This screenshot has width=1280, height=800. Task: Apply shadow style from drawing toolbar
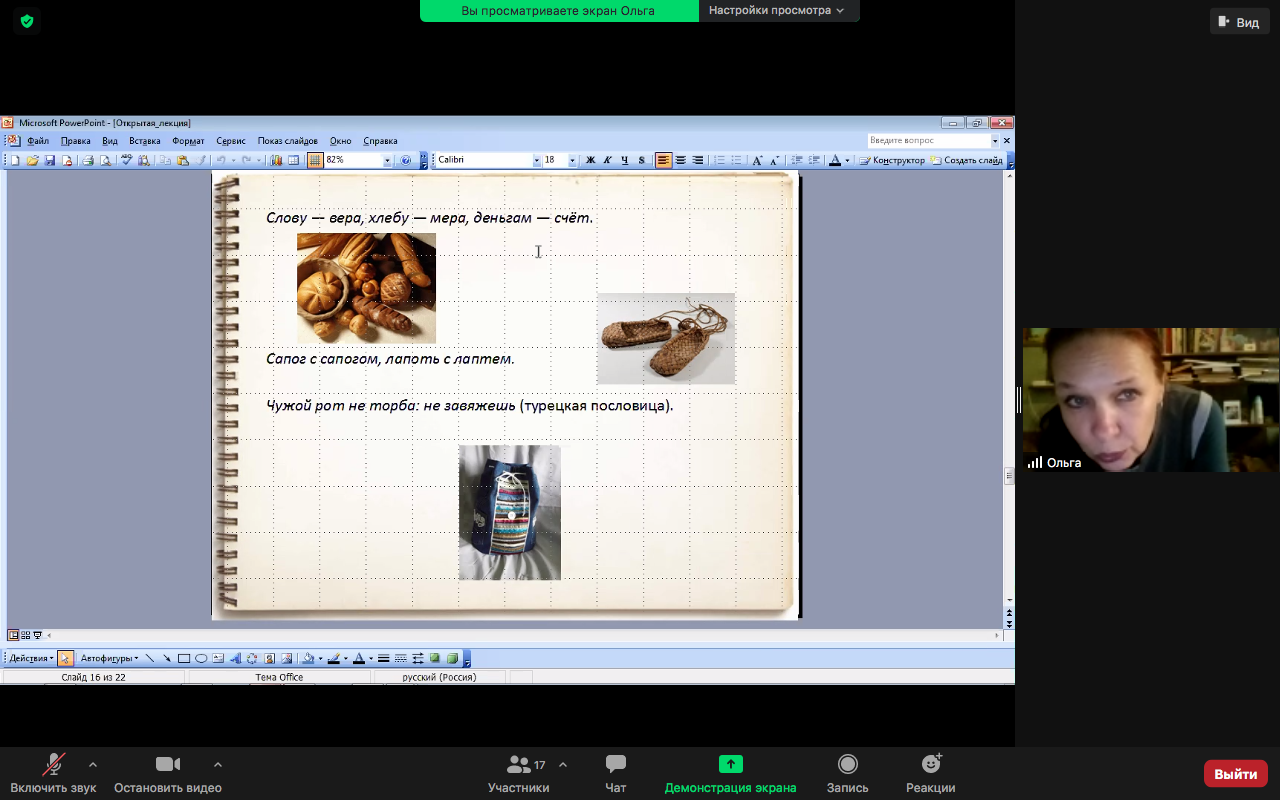point(435,658)
